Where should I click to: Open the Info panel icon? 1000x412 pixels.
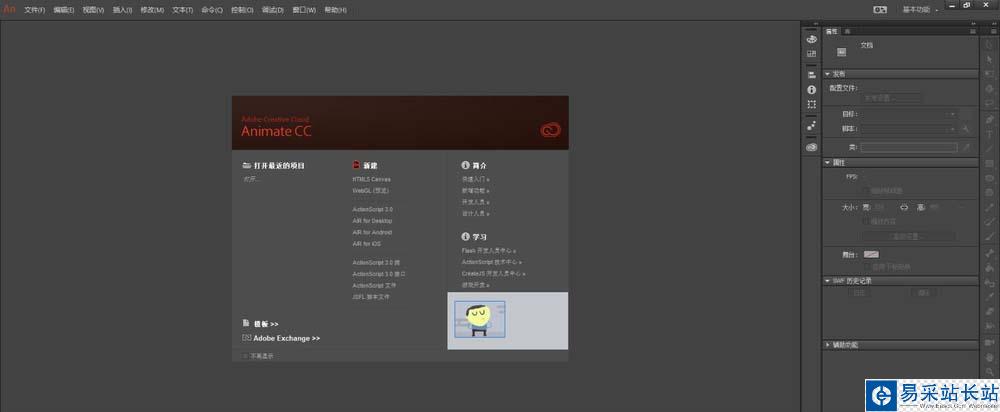(811, 90)
